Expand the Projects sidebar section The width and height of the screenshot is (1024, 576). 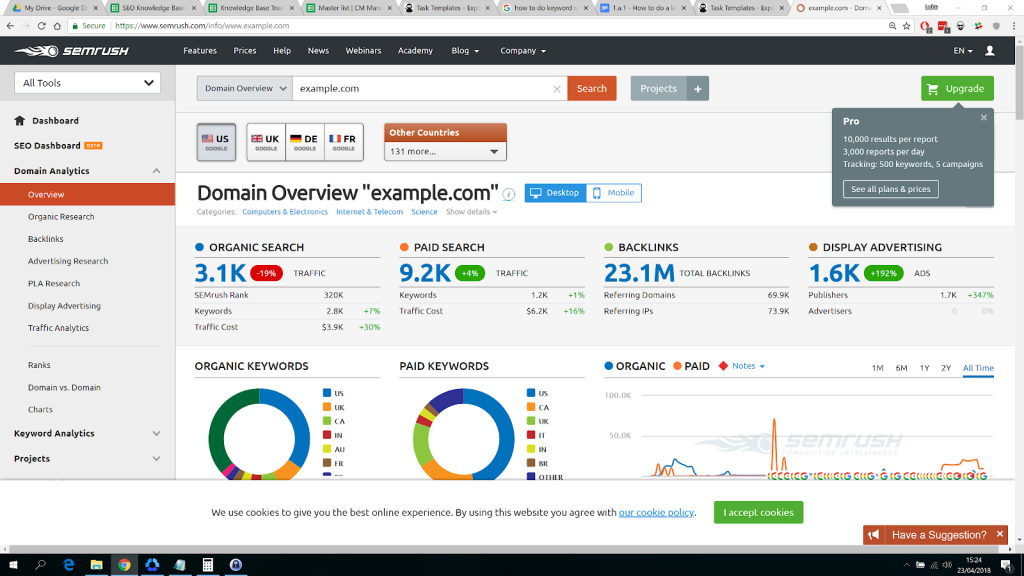[156, 459]
